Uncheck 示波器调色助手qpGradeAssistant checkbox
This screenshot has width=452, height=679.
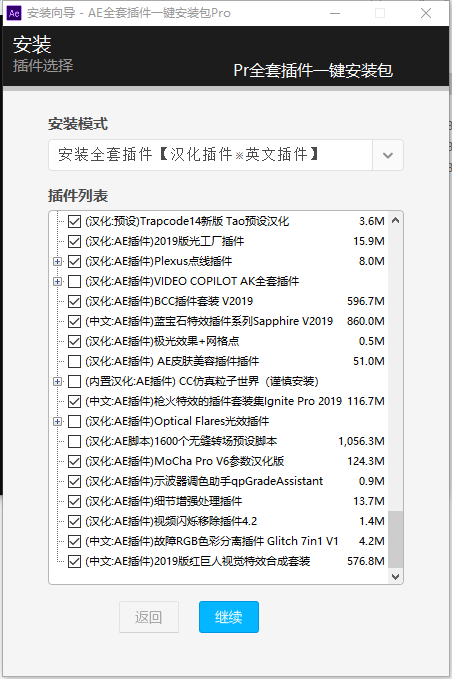pos(74,481)
